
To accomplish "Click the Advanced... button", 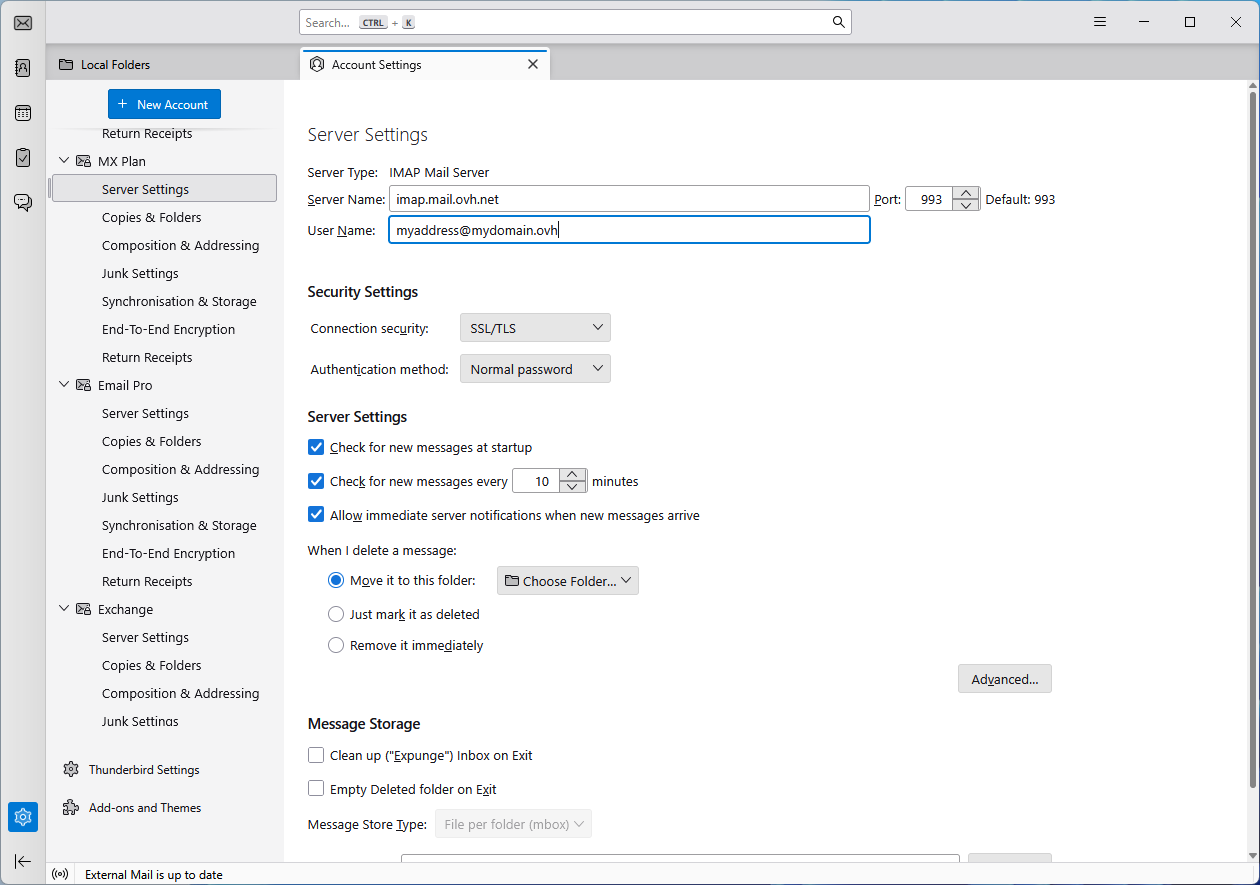I will click(x=1004, y=679).
